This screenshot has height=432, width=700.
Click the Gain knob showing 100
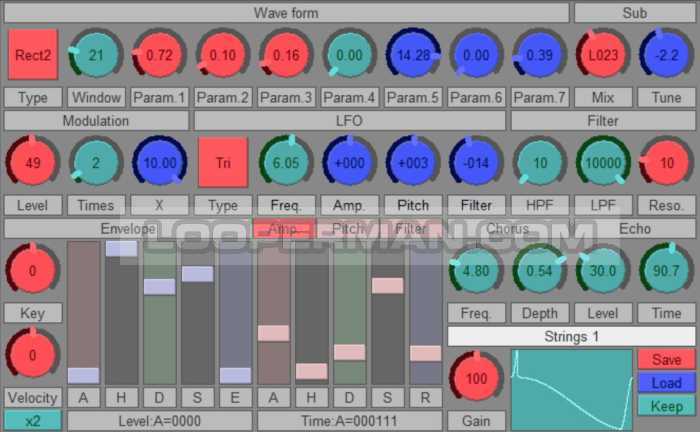pyautogui.click(x=476, y=380)
